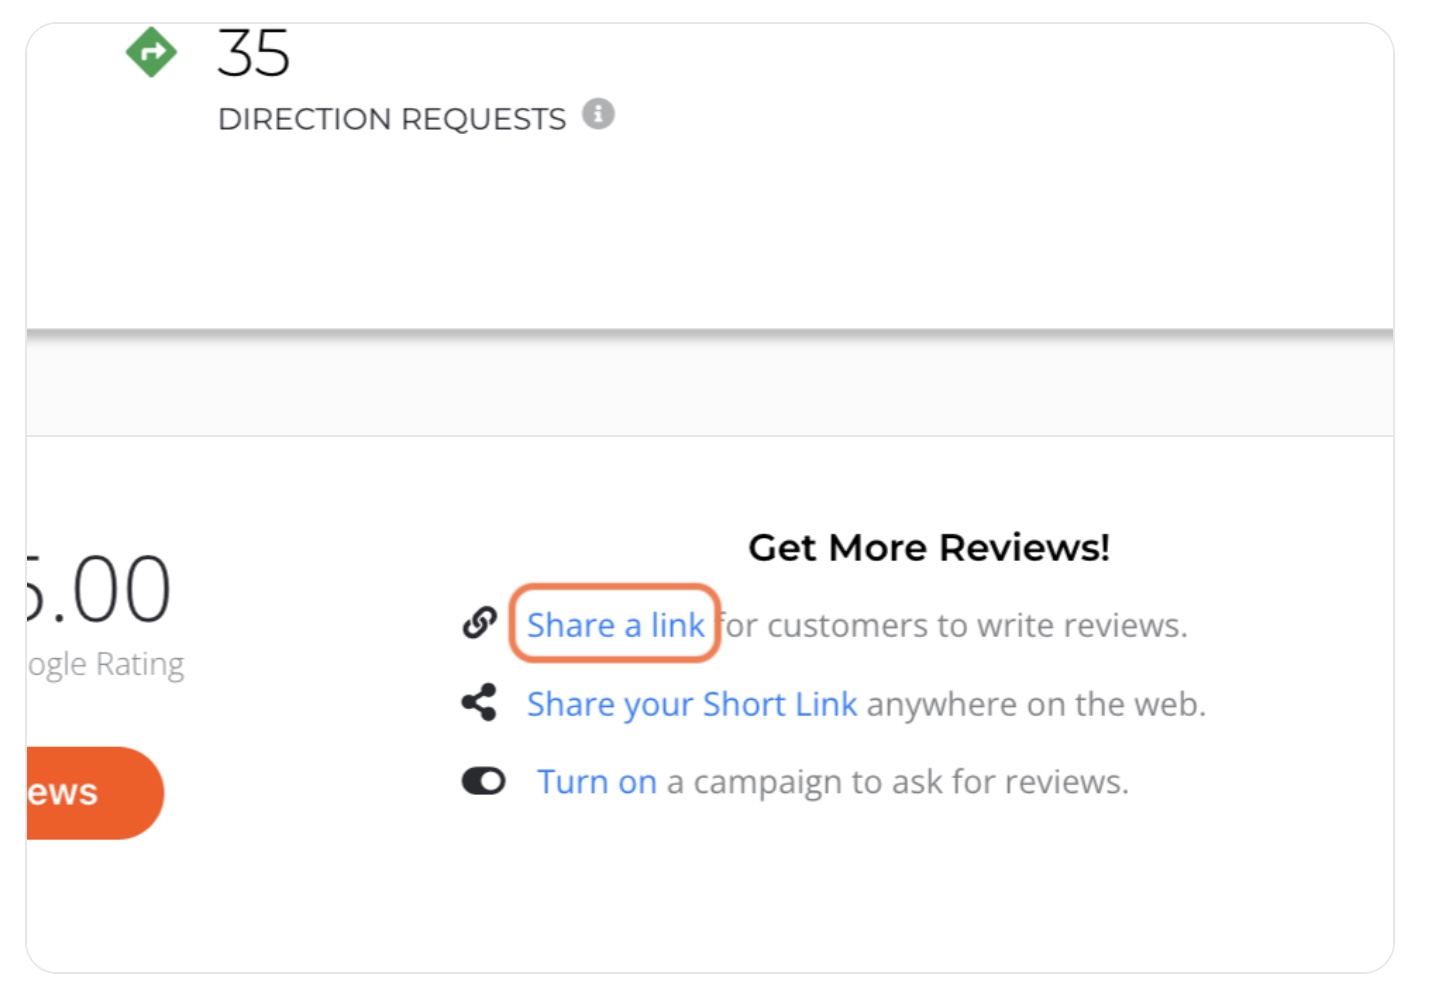Click the chain link icon
Screen dimensions: 1438x1000
[x=480, y=623]
